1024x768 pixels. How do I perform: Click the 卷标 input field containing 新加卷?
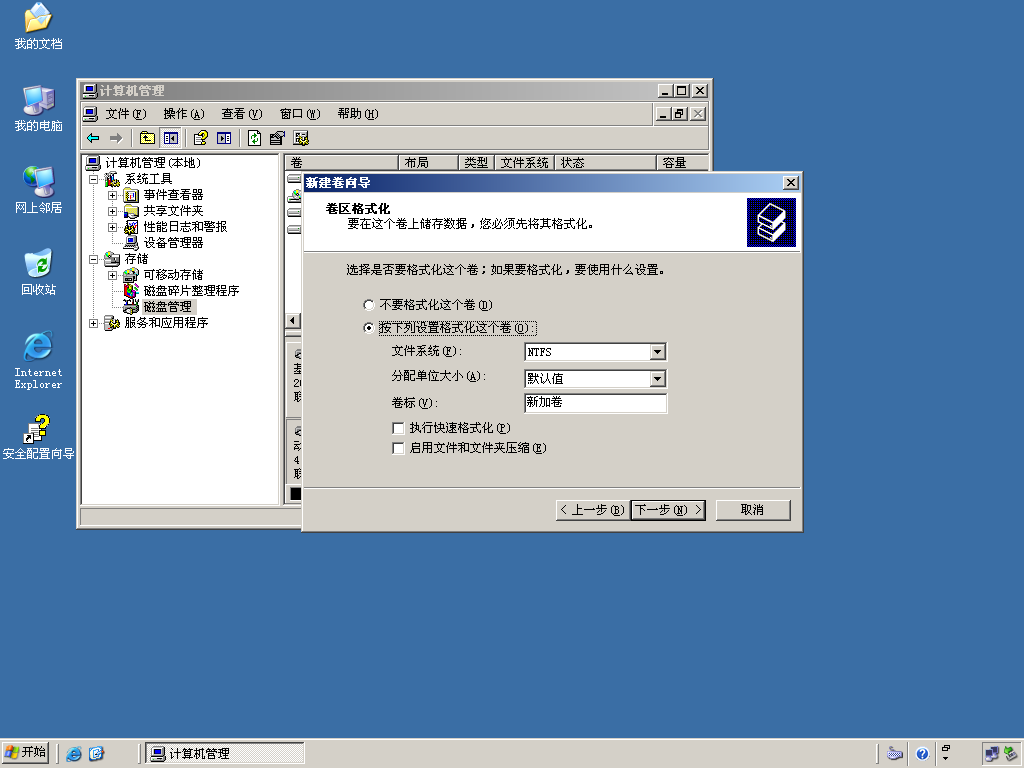point(595,403)
